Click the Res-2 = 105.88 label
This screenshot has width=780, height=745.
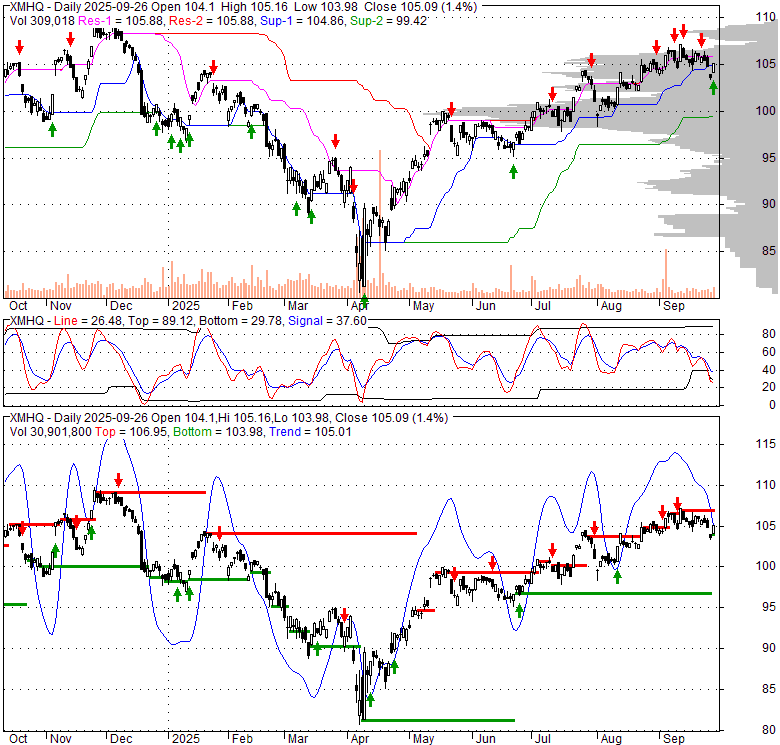click(212, 21)
